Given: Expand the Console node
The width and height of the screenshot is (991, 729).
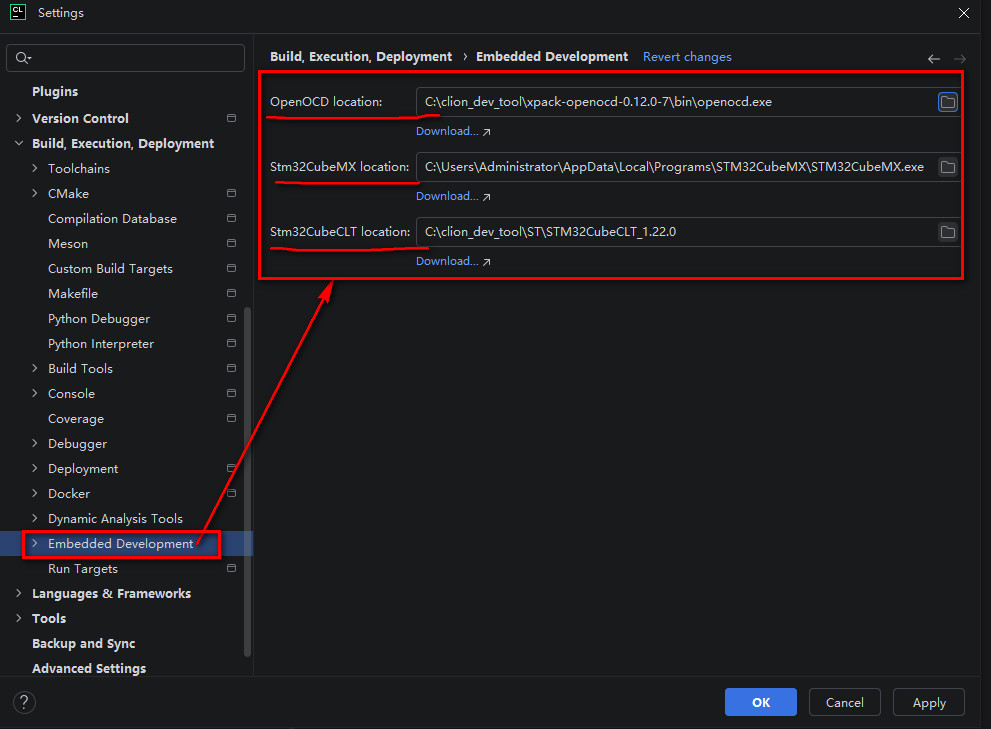Looking at the screenshot, I should coord(35,393).
